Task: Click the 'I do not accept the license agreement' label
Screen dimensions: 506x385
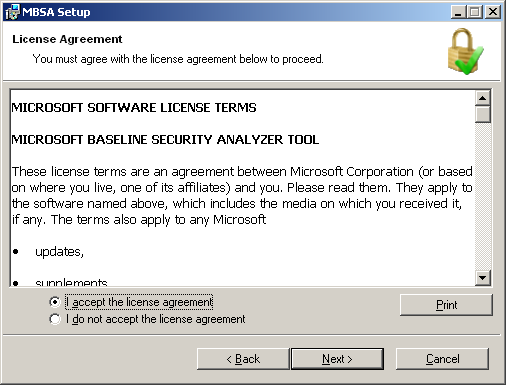Action: (x=155, y=319)
